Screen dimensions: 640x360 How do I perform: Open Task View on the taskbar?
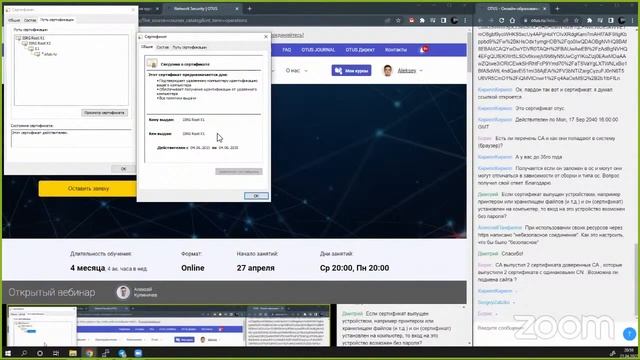coord(56,353)
